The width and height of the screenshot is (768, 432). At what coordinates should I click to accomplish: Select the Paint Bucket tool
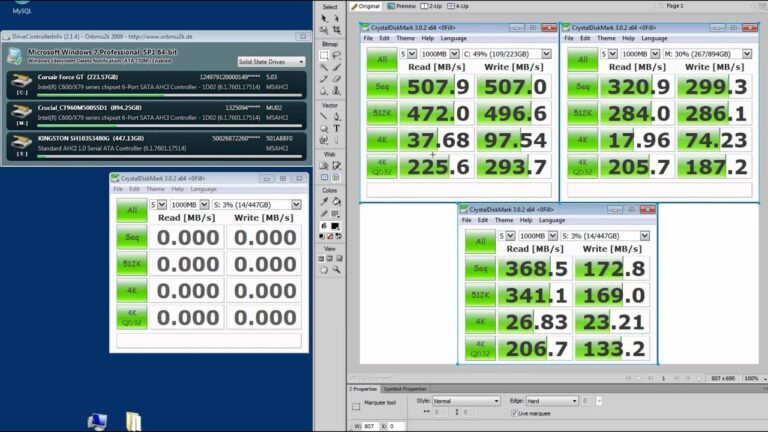[336, 202]
